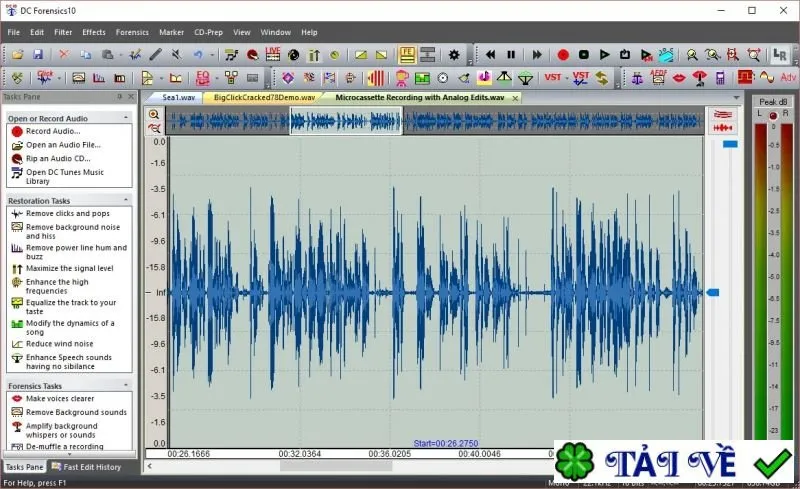Click the Reduce wind noise task
This screenshot has width=800, height=489.
(60, 344)
